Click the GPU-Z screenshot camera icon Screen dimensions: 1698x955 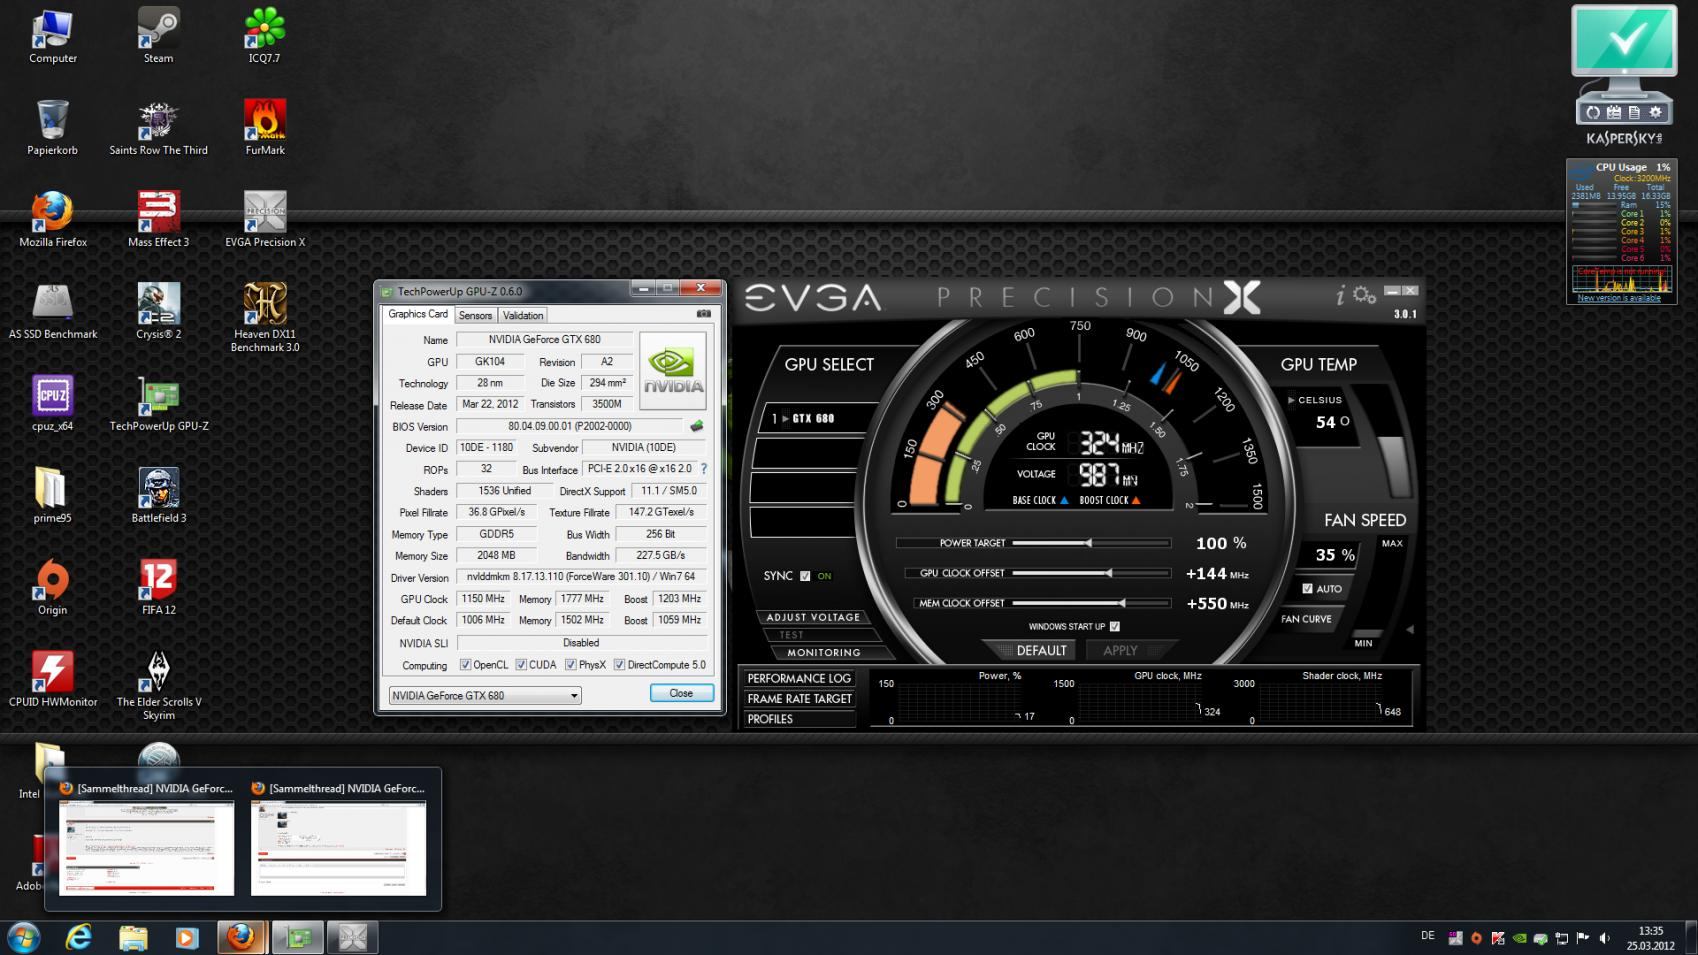pyautogui.click(x=704, y=314)
